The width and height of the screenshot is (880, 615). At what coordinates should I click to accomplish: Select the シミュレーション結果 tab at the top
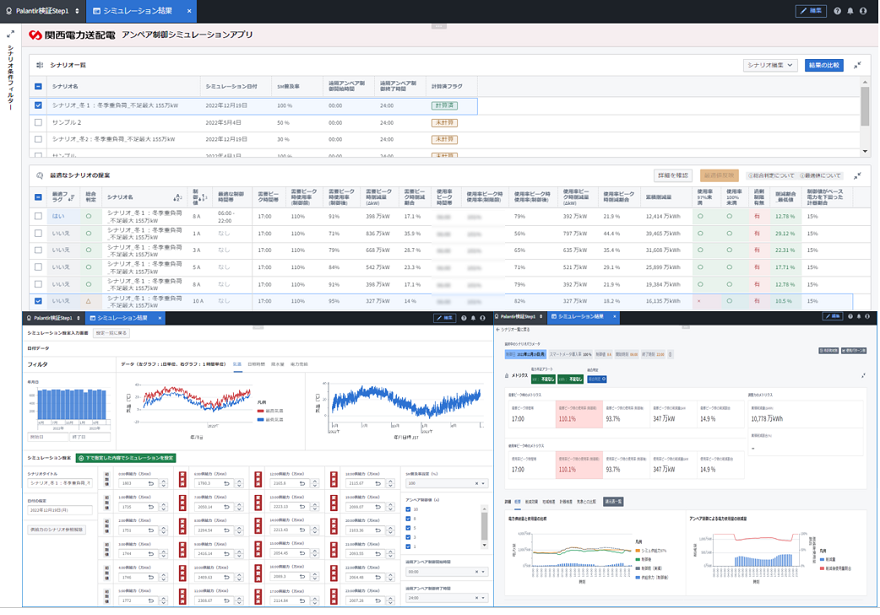140,11
